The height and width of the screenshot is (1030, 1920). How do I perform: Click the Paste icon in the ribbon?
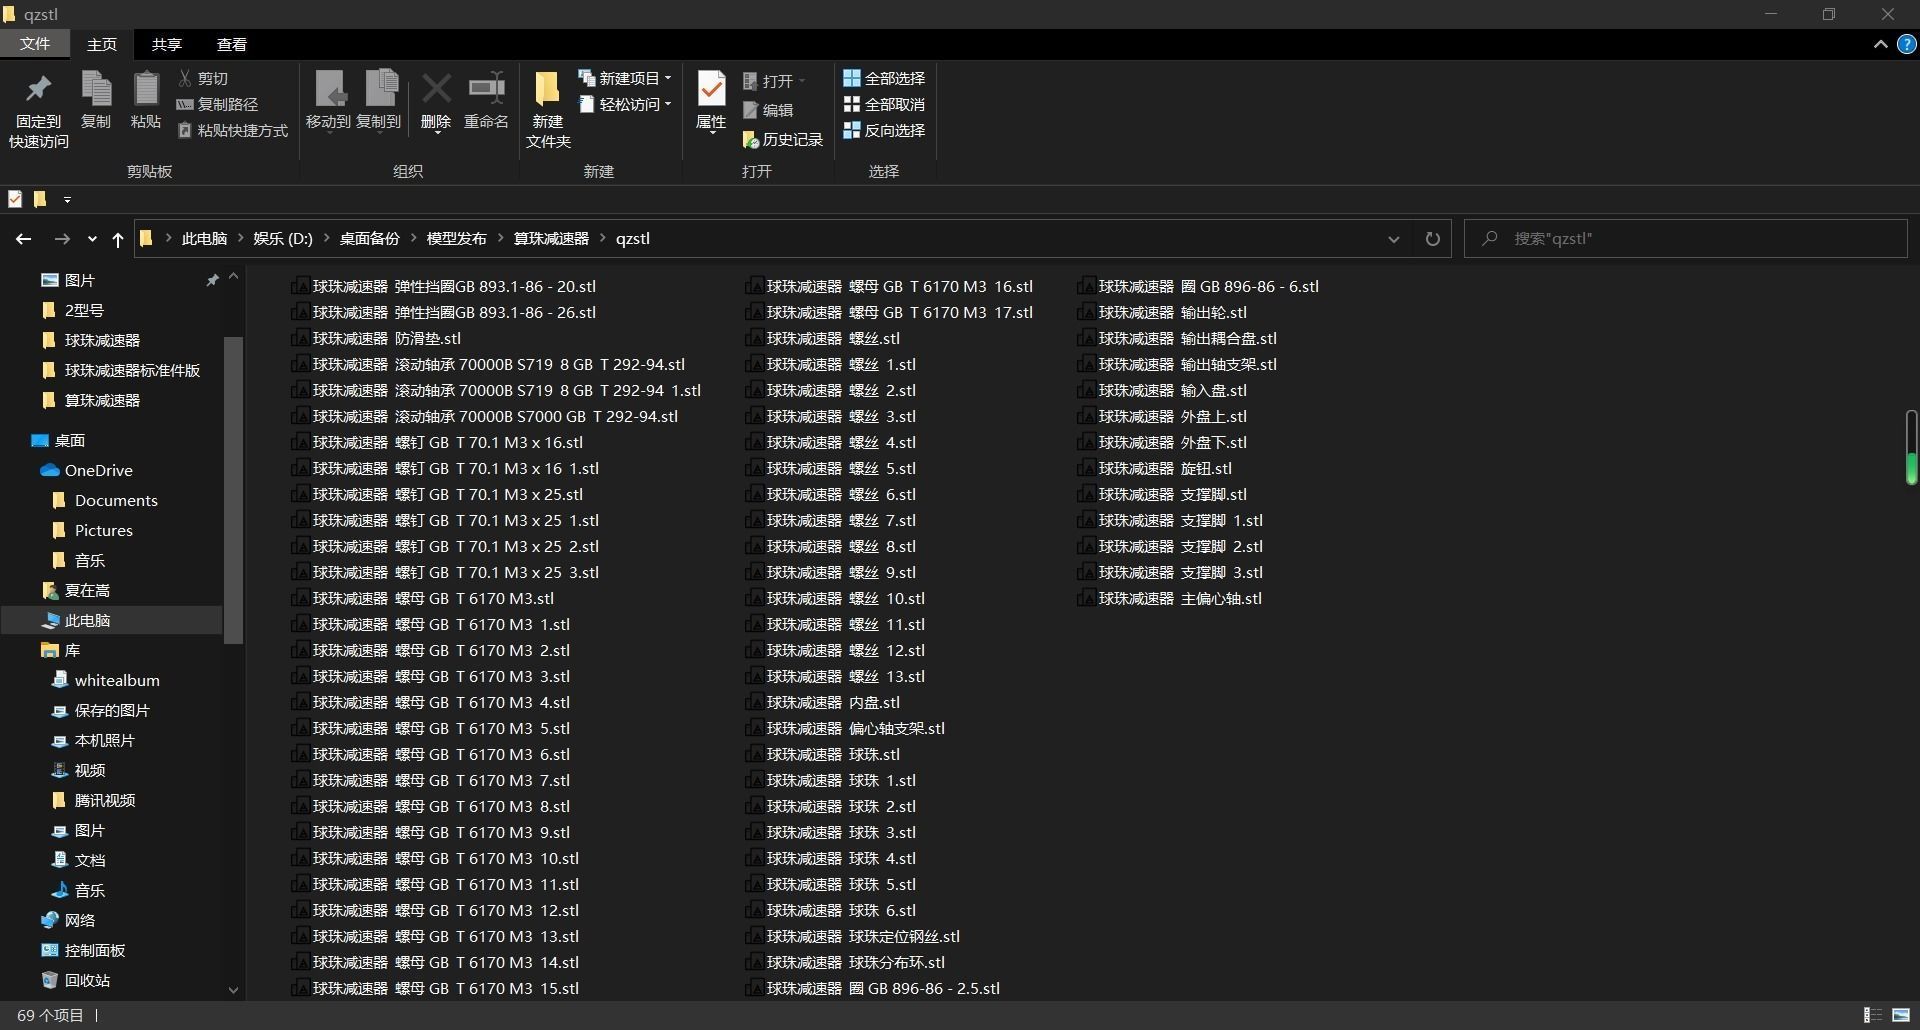146,89
